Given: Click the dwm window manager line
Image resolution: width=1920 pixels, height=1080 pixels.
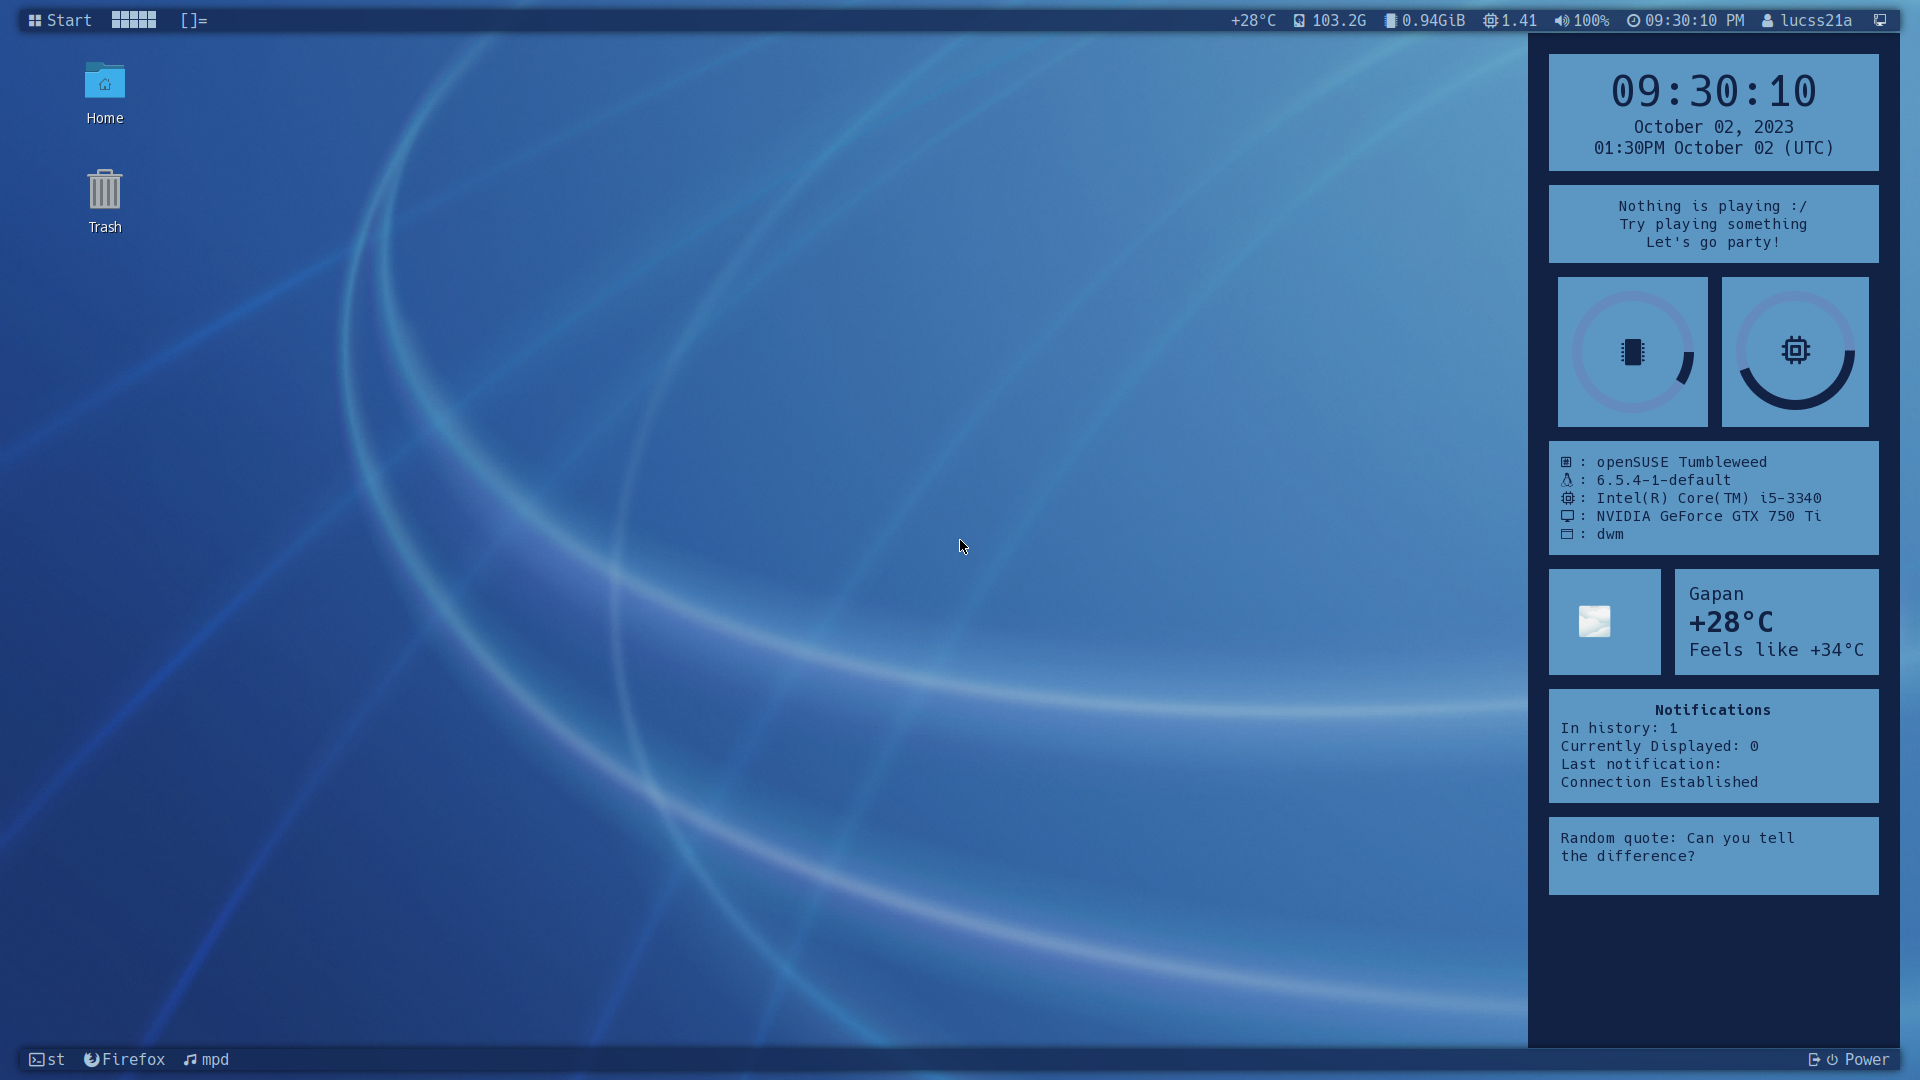Looking at the screenshot, I should [1592, 534].
